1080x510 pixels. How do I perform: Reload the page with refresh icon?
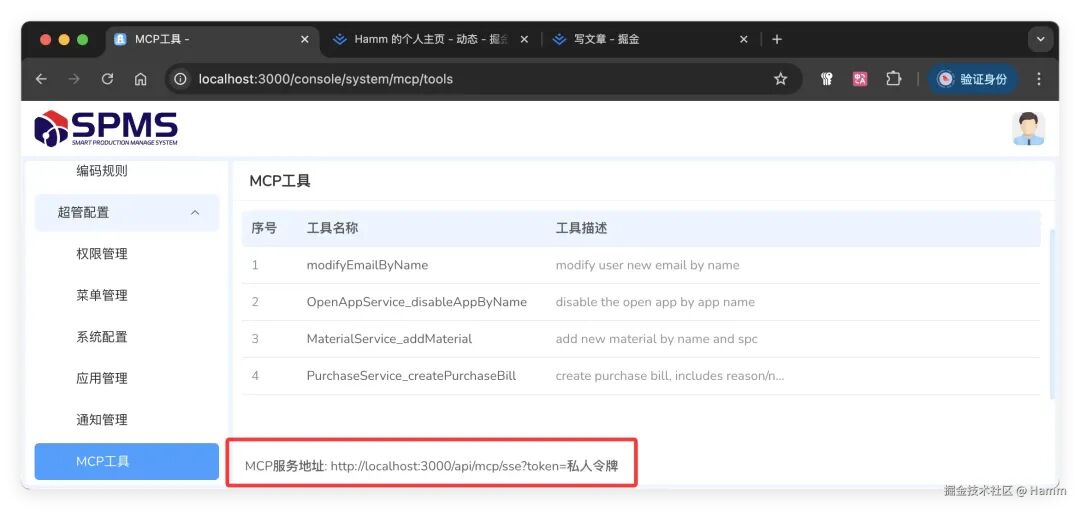tap(107, 79)
